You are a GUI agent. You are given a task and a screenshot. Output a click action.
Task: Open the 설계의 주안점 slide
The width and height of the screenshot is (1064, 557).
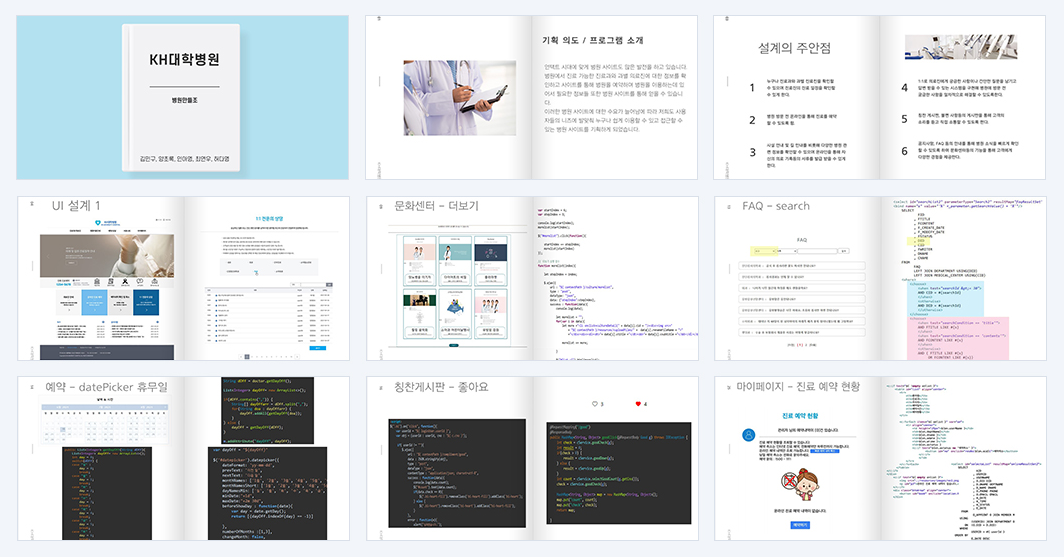(879, 98)
